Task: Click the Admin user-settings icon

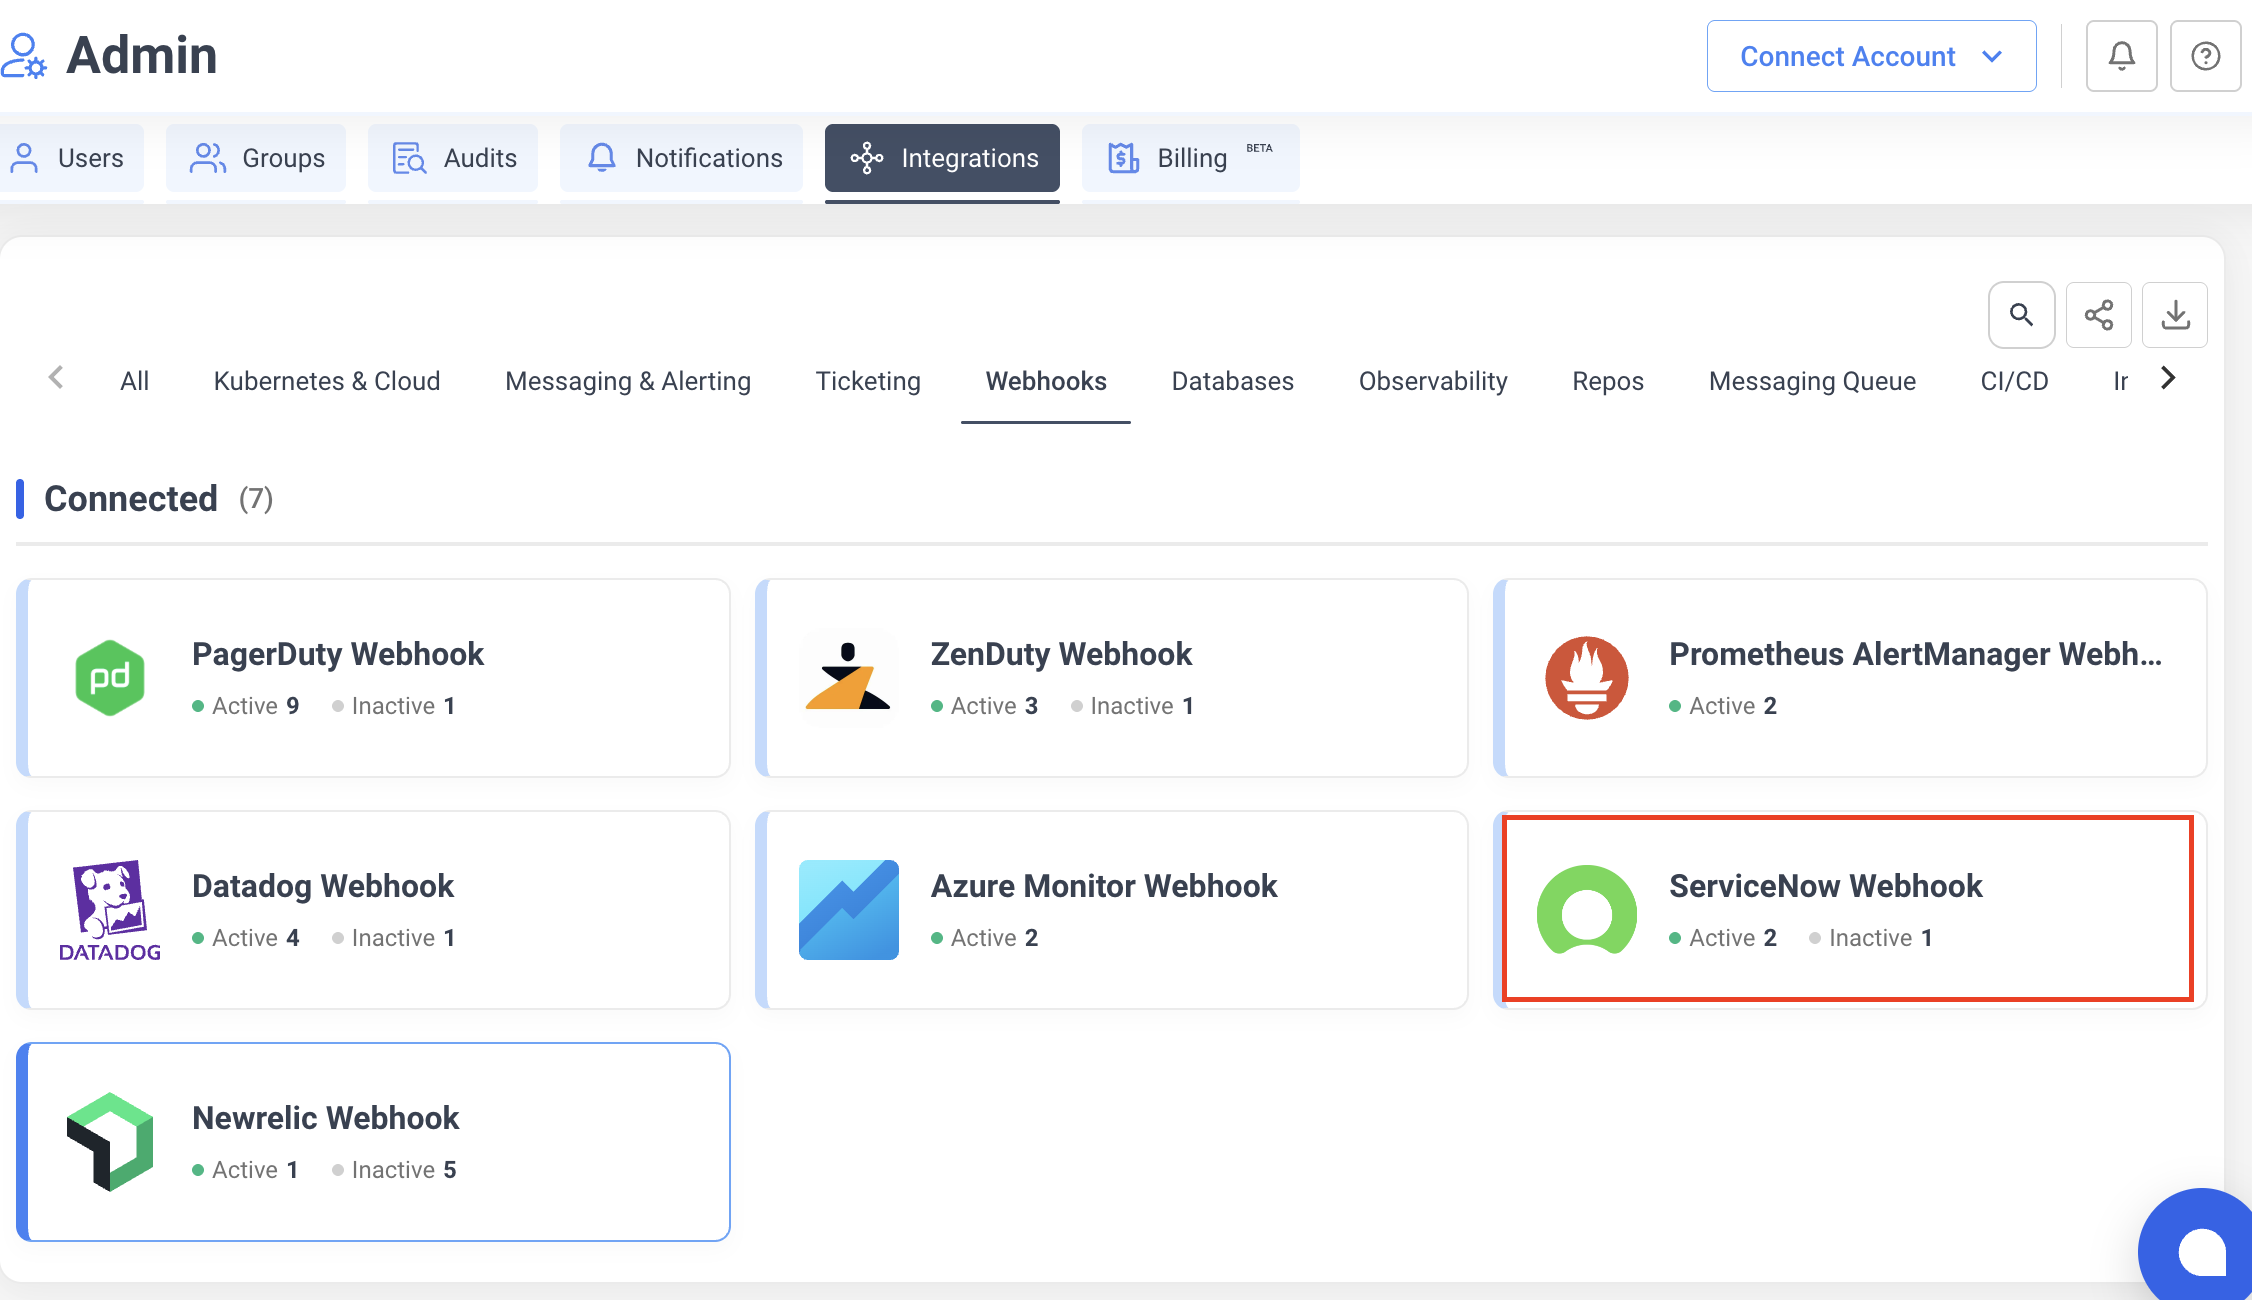Action: 24,56
